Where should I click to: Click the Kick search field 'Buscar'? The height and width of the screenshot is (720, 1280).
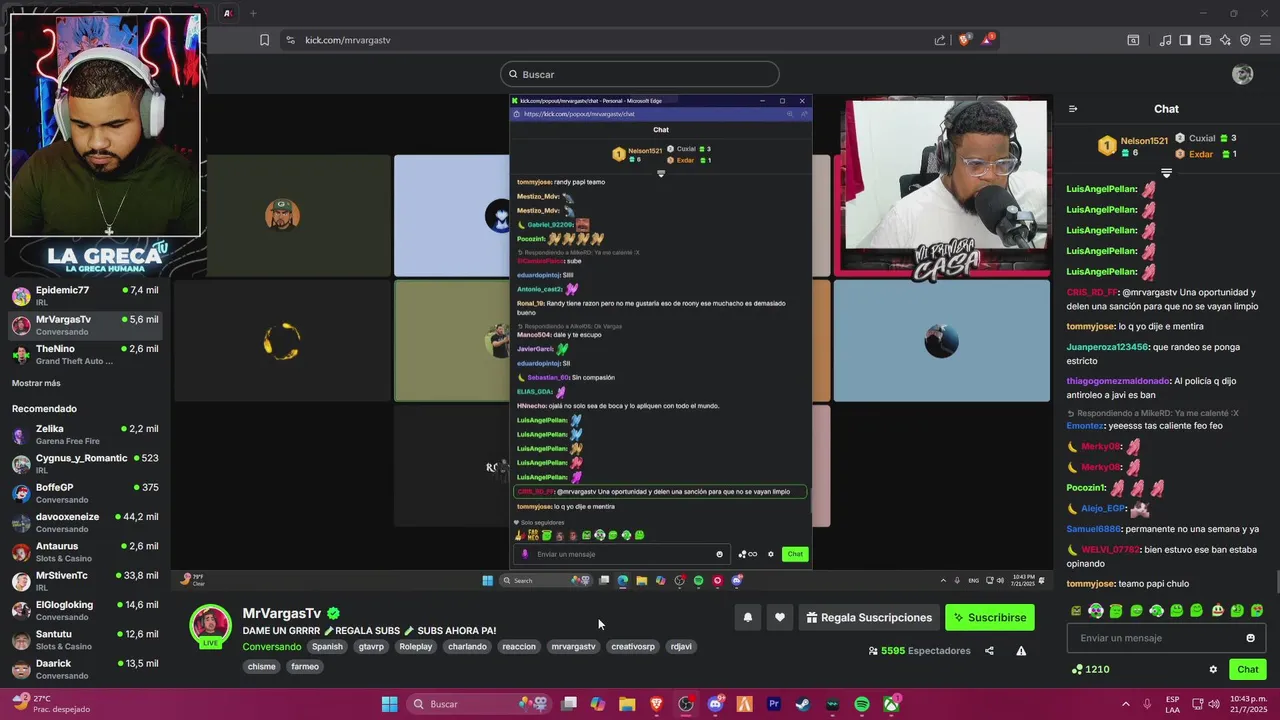tap(640, 74)
